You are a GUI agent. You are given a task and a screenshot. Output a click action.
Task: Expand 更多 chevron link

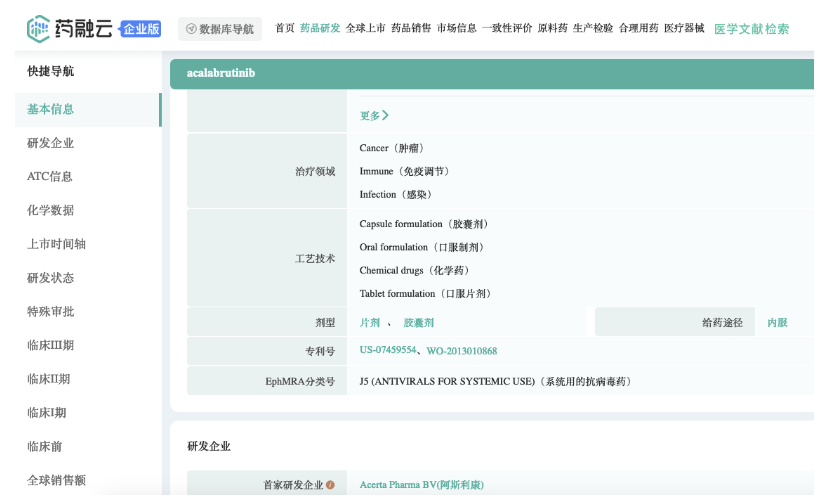coord(374,116)
